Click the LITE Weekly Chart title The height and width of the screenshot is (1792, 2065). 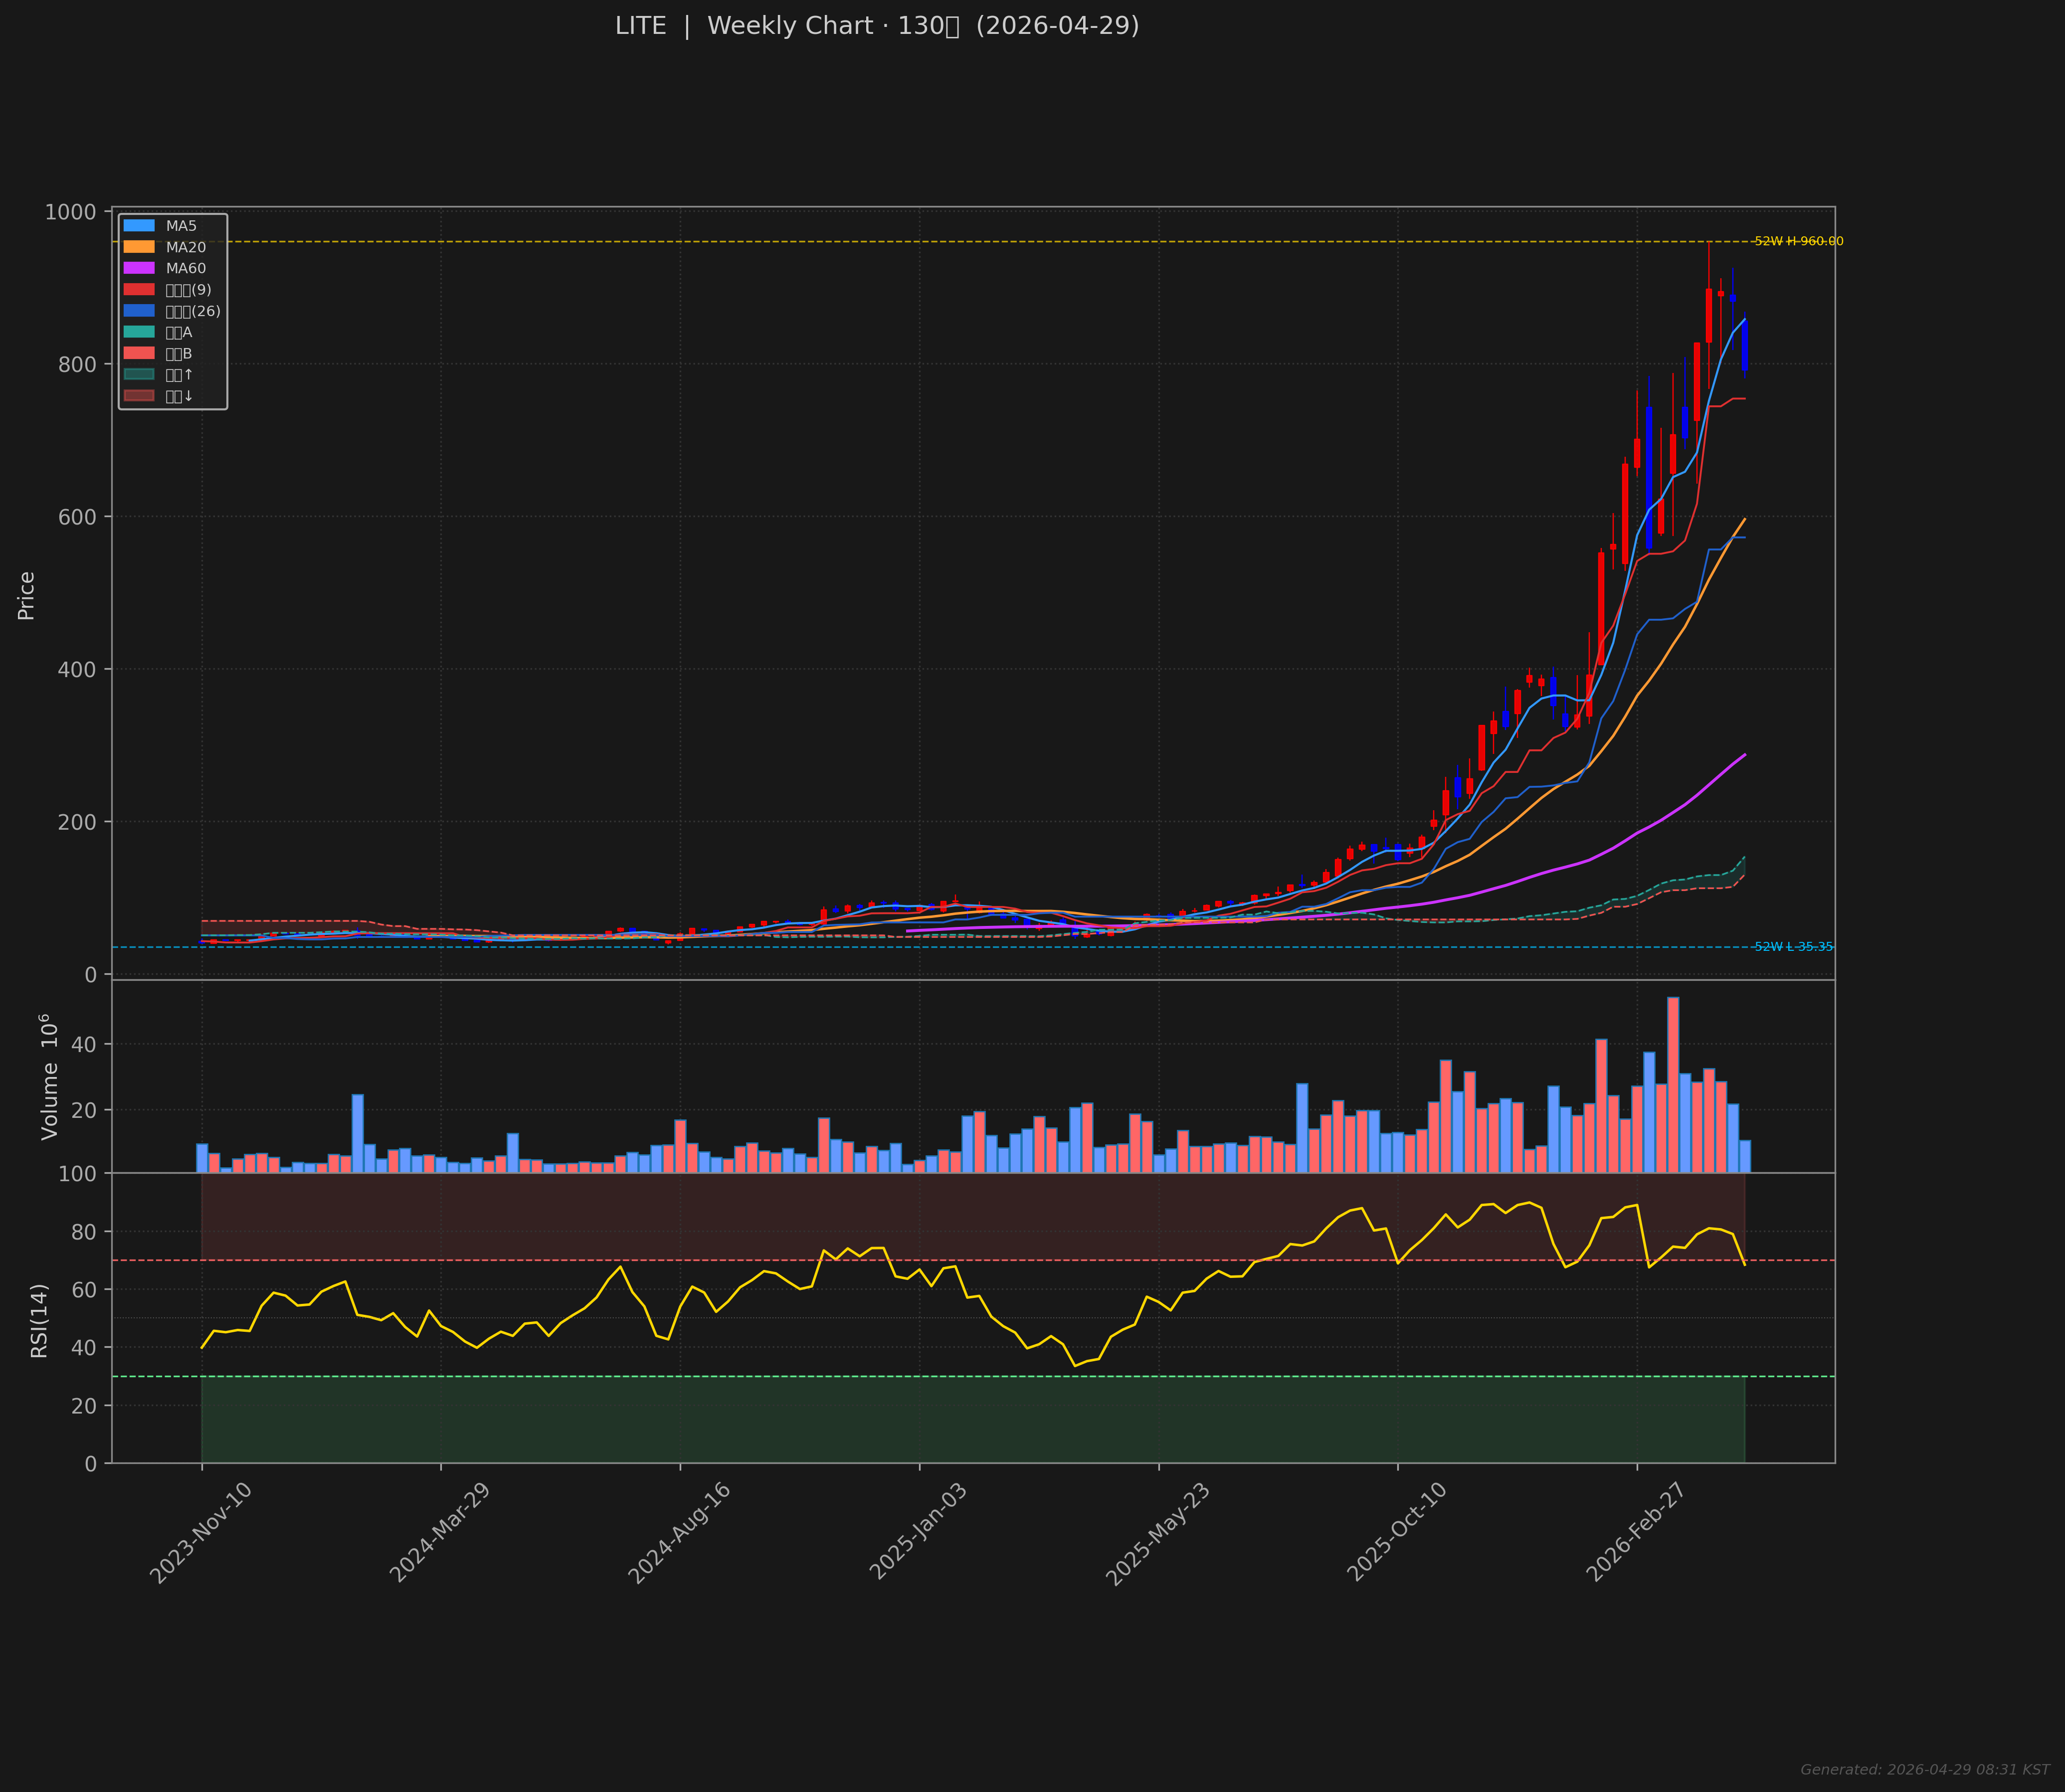[877, 26]
